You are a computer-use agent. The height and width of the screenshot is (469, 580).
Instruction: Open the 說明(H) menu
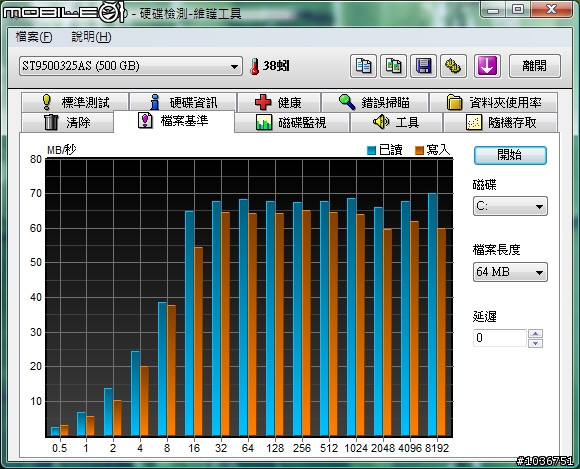pyautogui.click(x=91, y=37)
